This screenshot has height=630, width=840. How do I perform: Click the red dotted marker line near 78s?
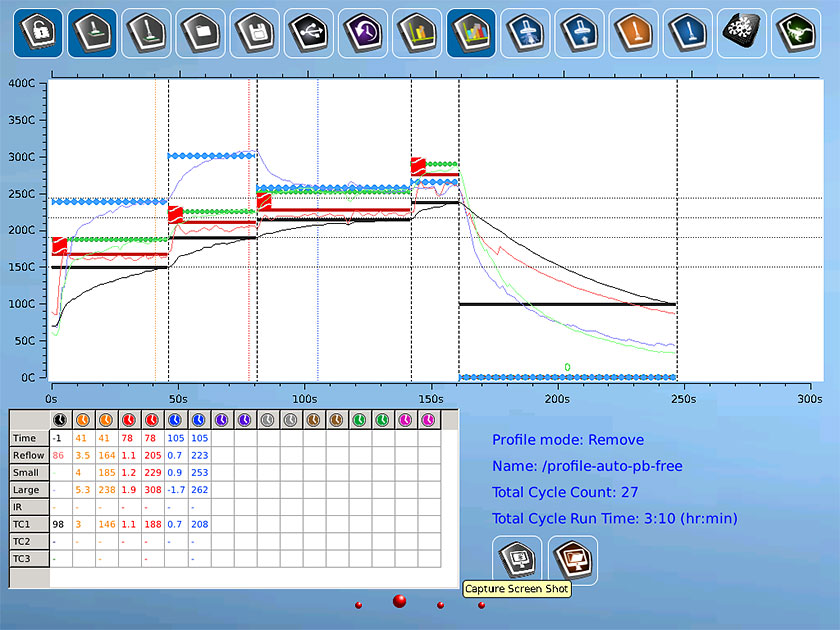point(249,230)
